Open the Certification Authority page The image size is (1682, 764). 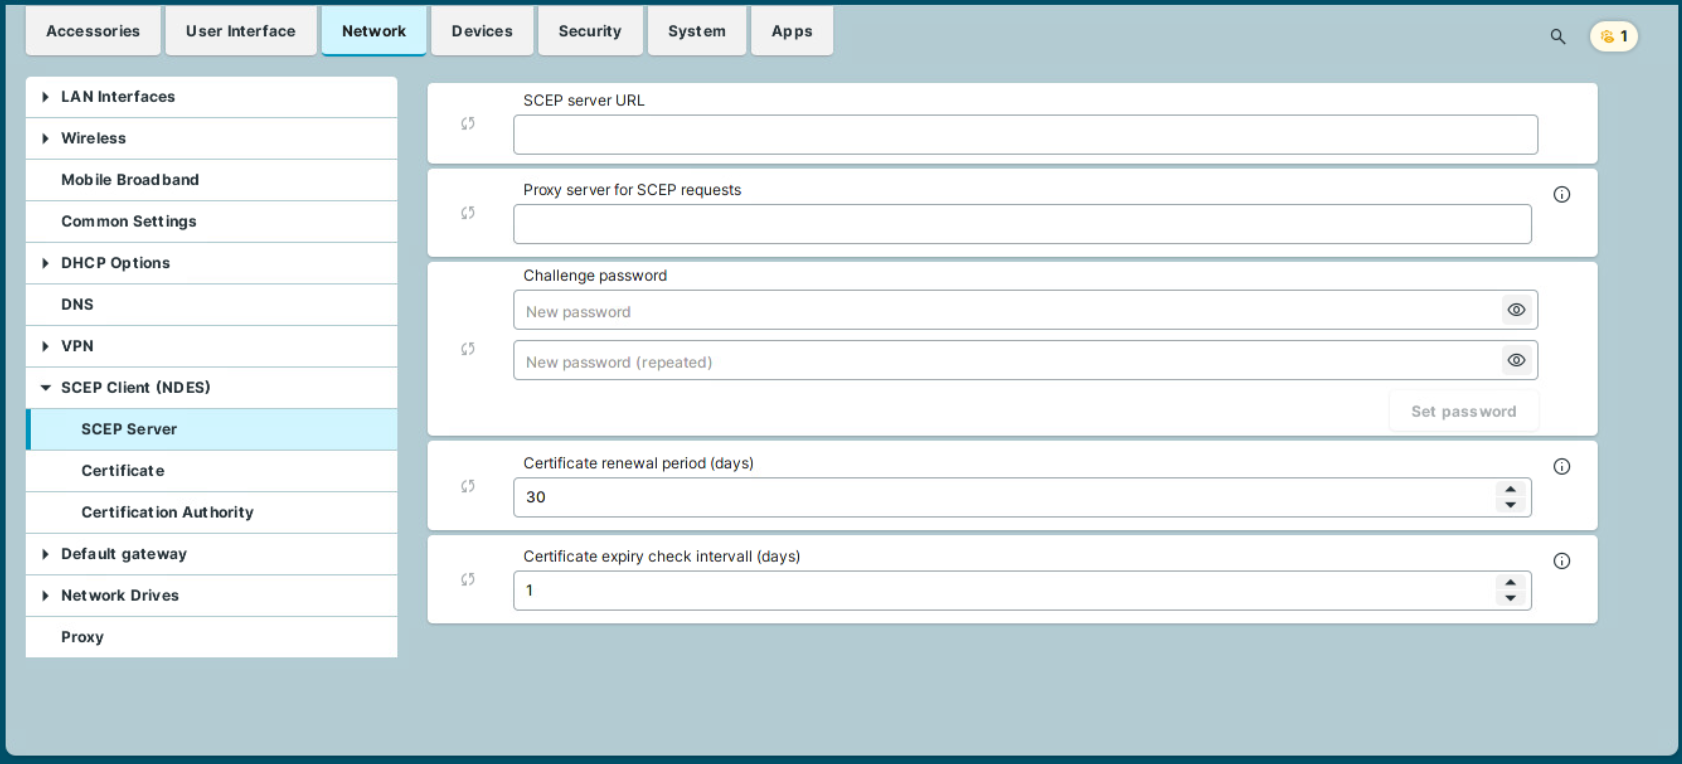coord(167,512)
